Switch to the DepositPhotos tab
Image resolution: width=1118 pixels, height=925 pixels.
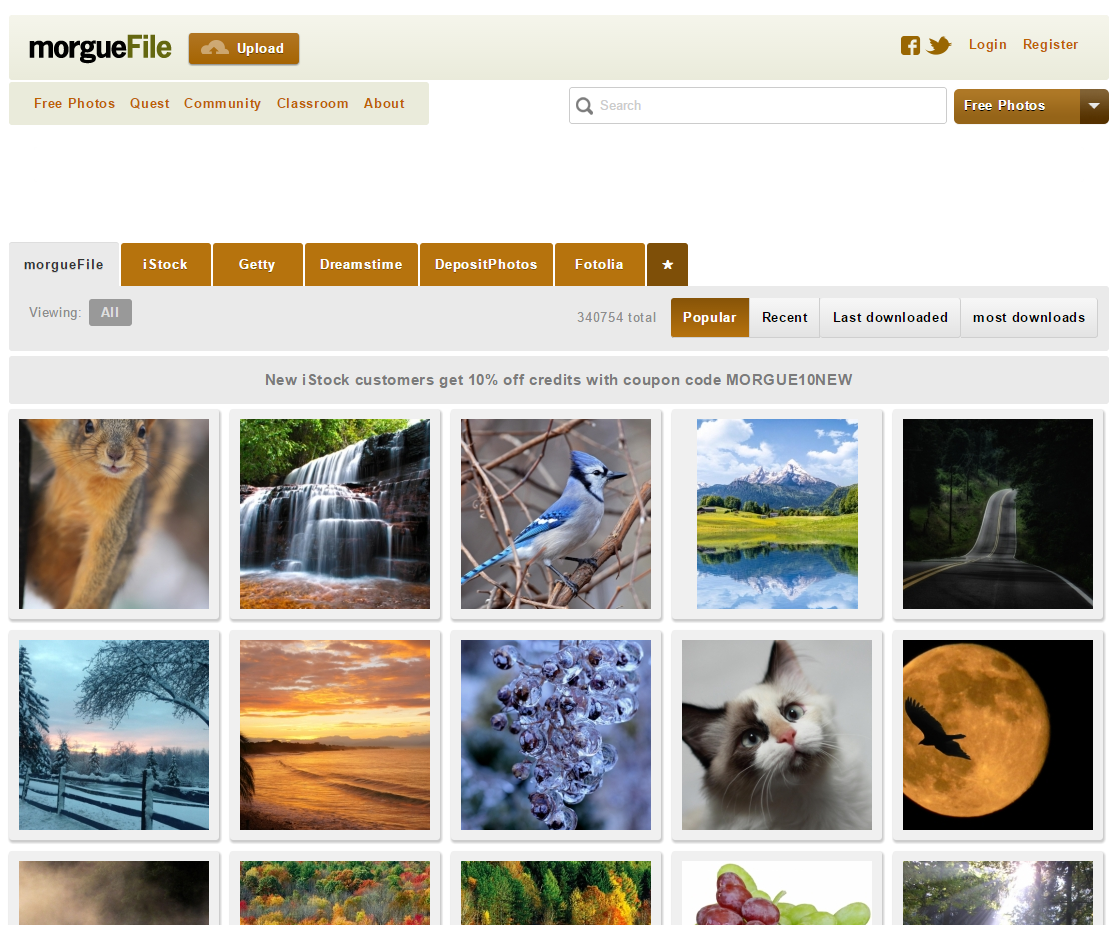click(x=486, y=265)
